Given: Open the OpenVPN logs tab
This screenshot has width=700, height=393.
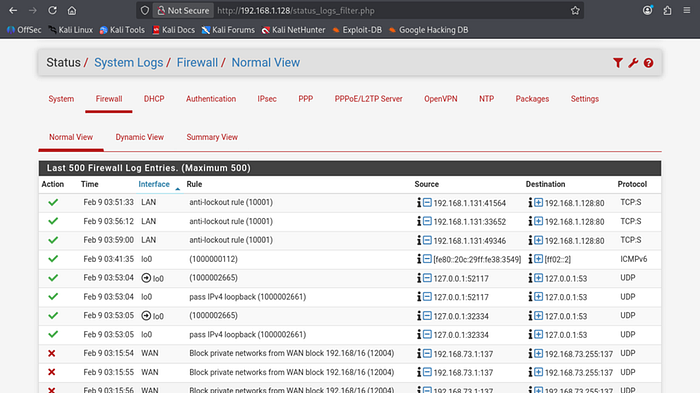Looking at the screenshot, I should [441, 99].
